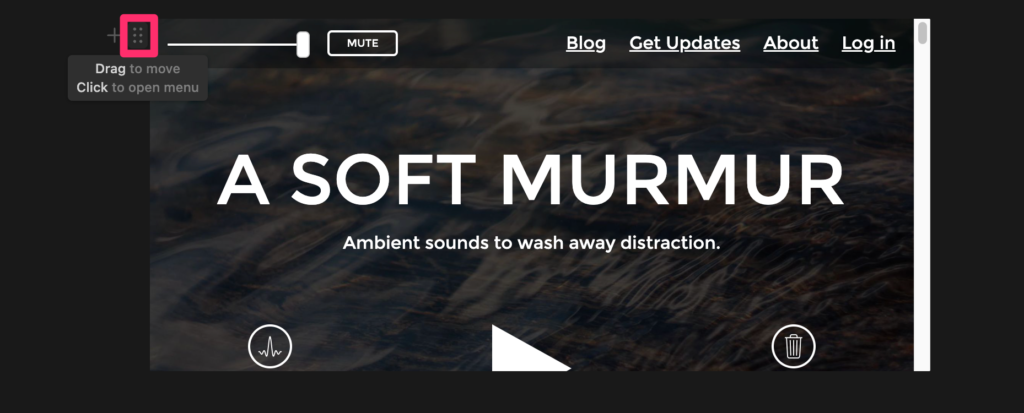Click the far left end of the volume track
The height and width of the screenshot is (413, 1024).
click(170, 44)
